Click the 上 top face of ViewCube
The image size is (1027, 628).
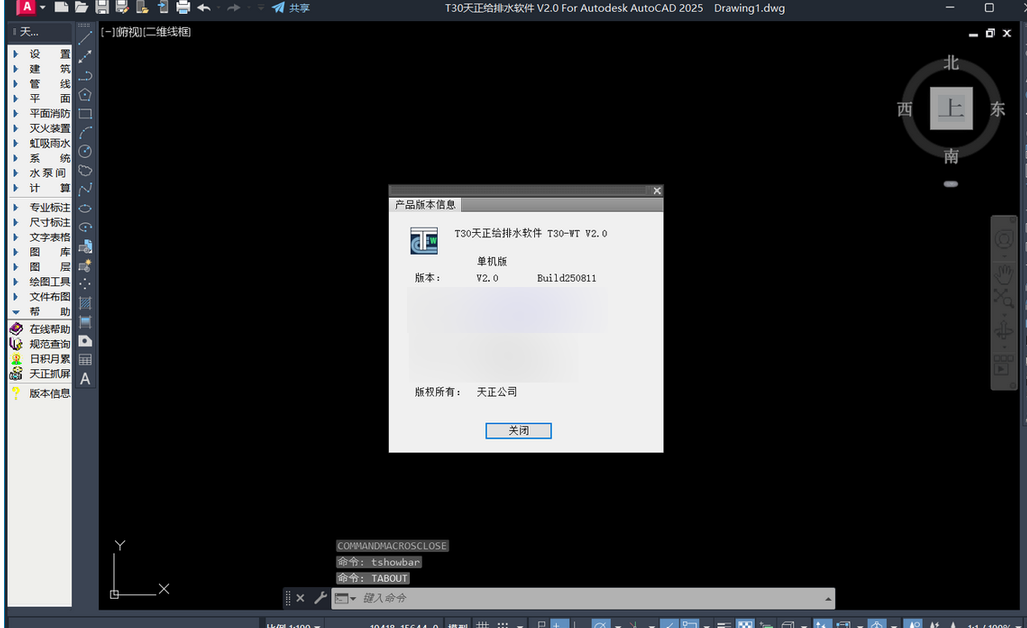click(x=951, y=108)
